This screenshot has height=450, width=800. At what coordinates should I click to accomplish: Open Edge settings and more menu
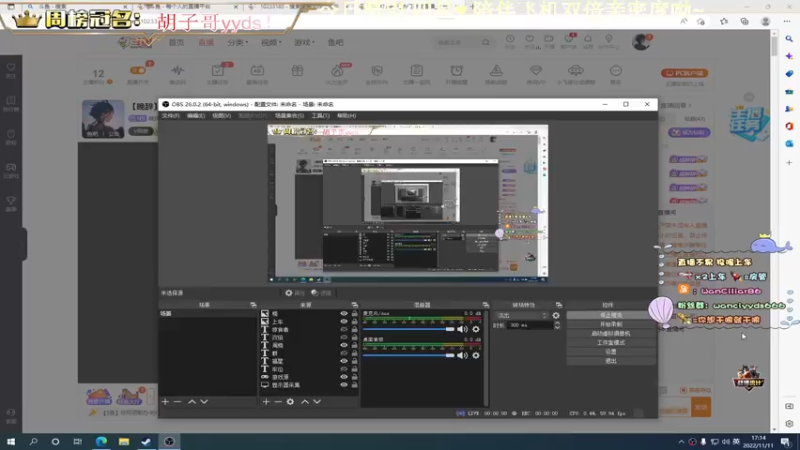pos(787,21)
